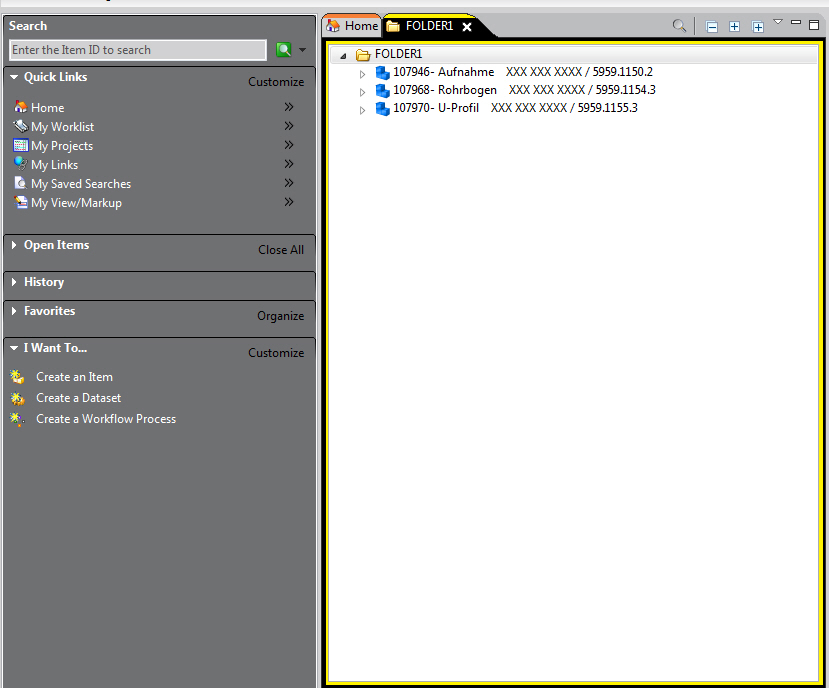Click the My Saved Searches icon
Image resolution: width=829 pixels, height=688 pixels.
(21, 183)
